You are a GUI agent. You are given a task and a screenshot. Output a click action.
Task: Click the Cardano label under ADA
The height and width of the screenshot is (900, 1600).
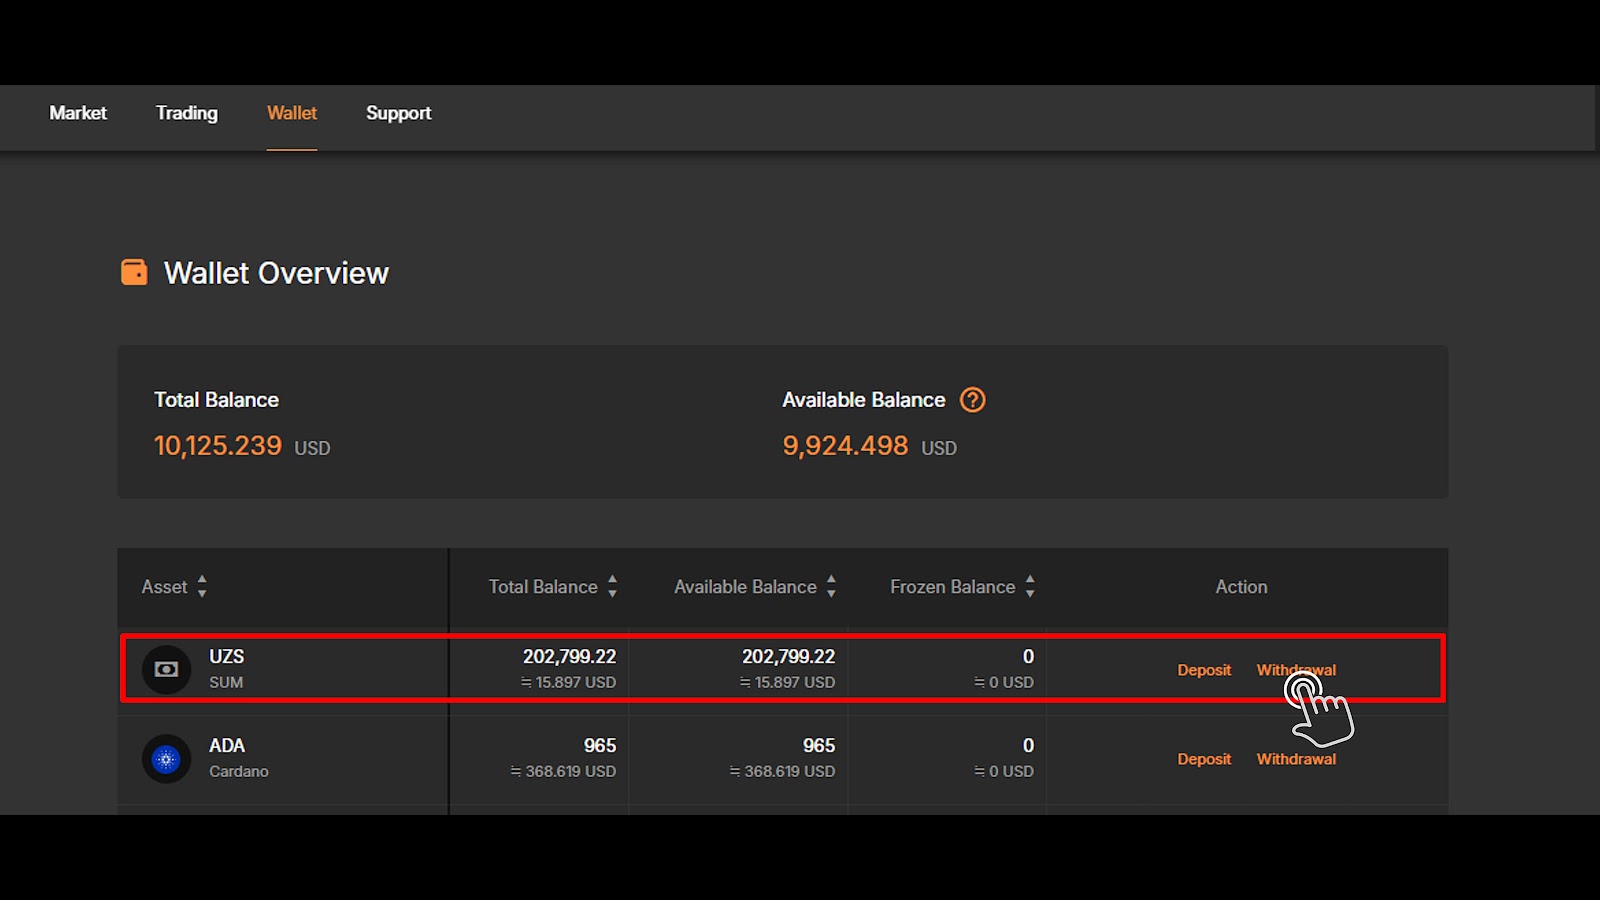pyautogui.click(x=239, y=771)
